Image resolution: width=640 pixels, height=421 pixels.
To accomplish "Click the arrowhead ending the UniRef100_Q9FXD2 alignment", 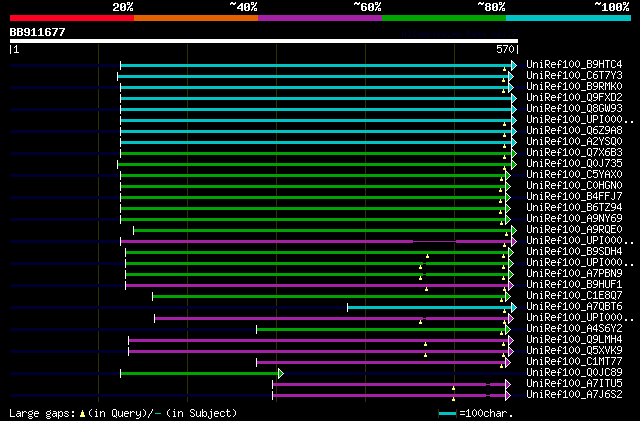I will (514, 98).
